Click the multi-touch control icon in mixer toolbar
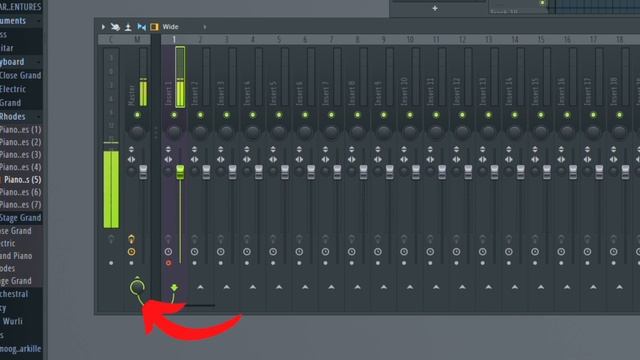This screenshot has width=640, height=360. pos(116,27)
